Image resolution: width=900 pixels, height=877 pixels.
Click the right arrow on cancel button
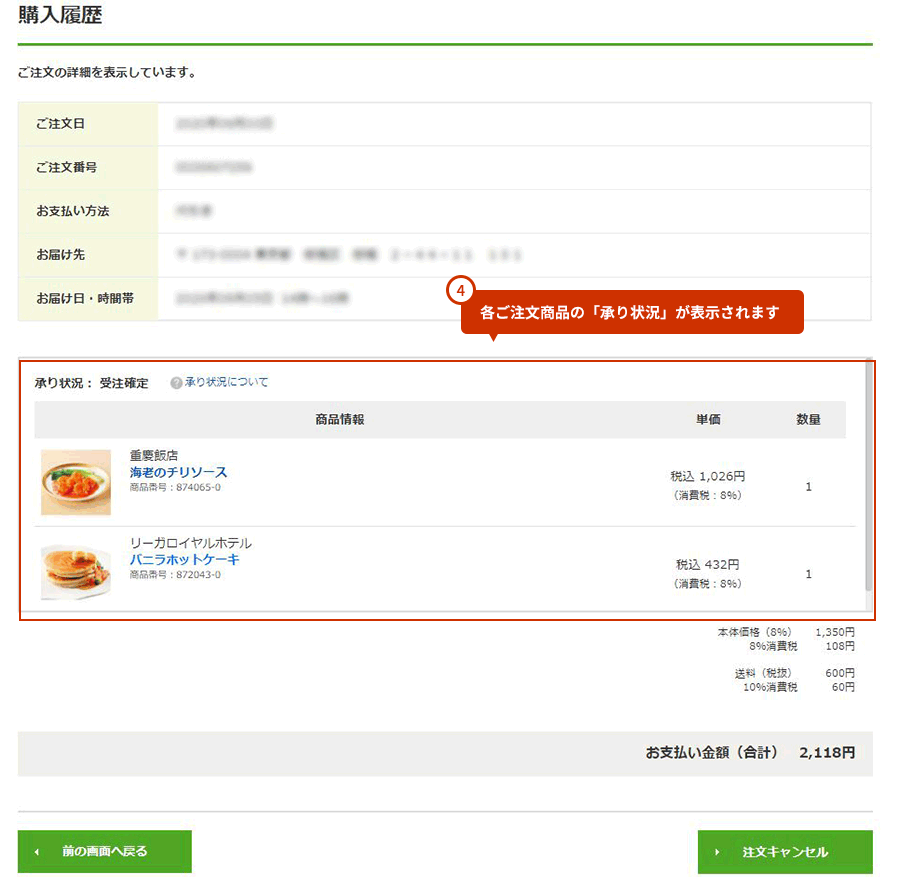(x=717, y=852)
